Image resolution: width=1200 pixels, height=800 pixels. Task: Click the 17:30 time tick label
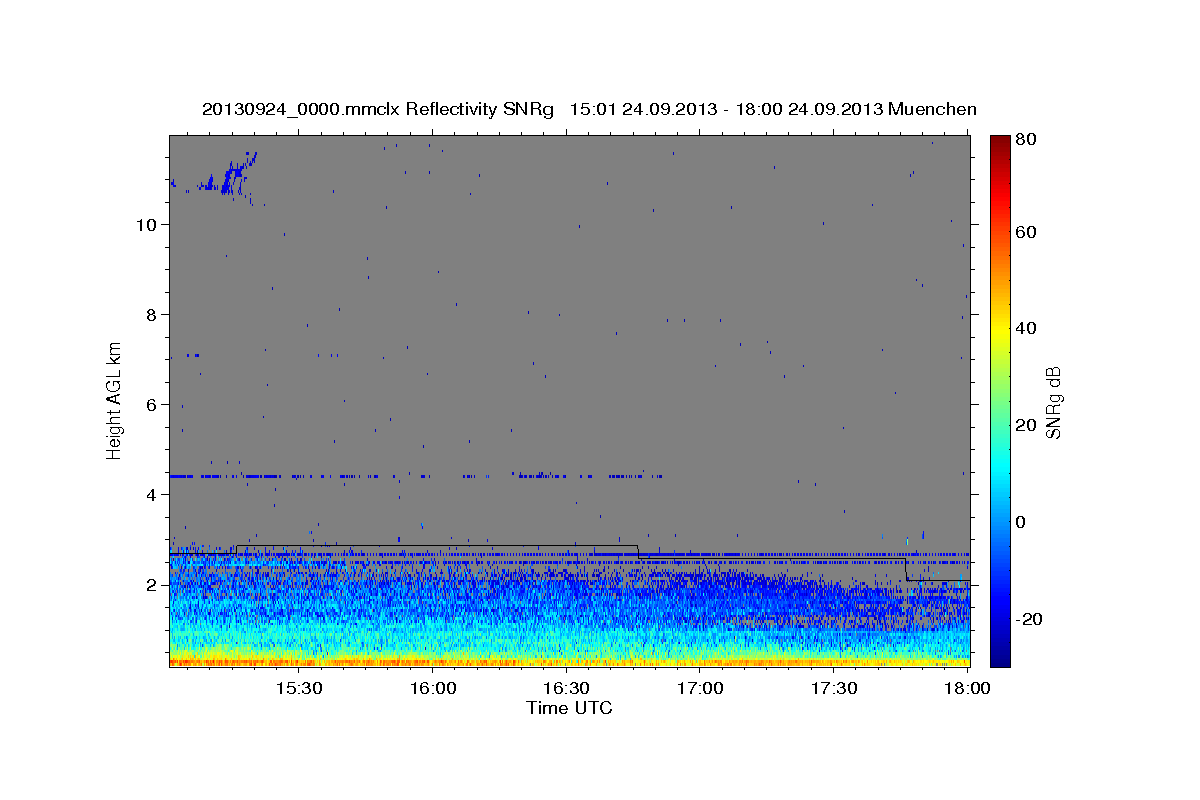pos(834,689)
